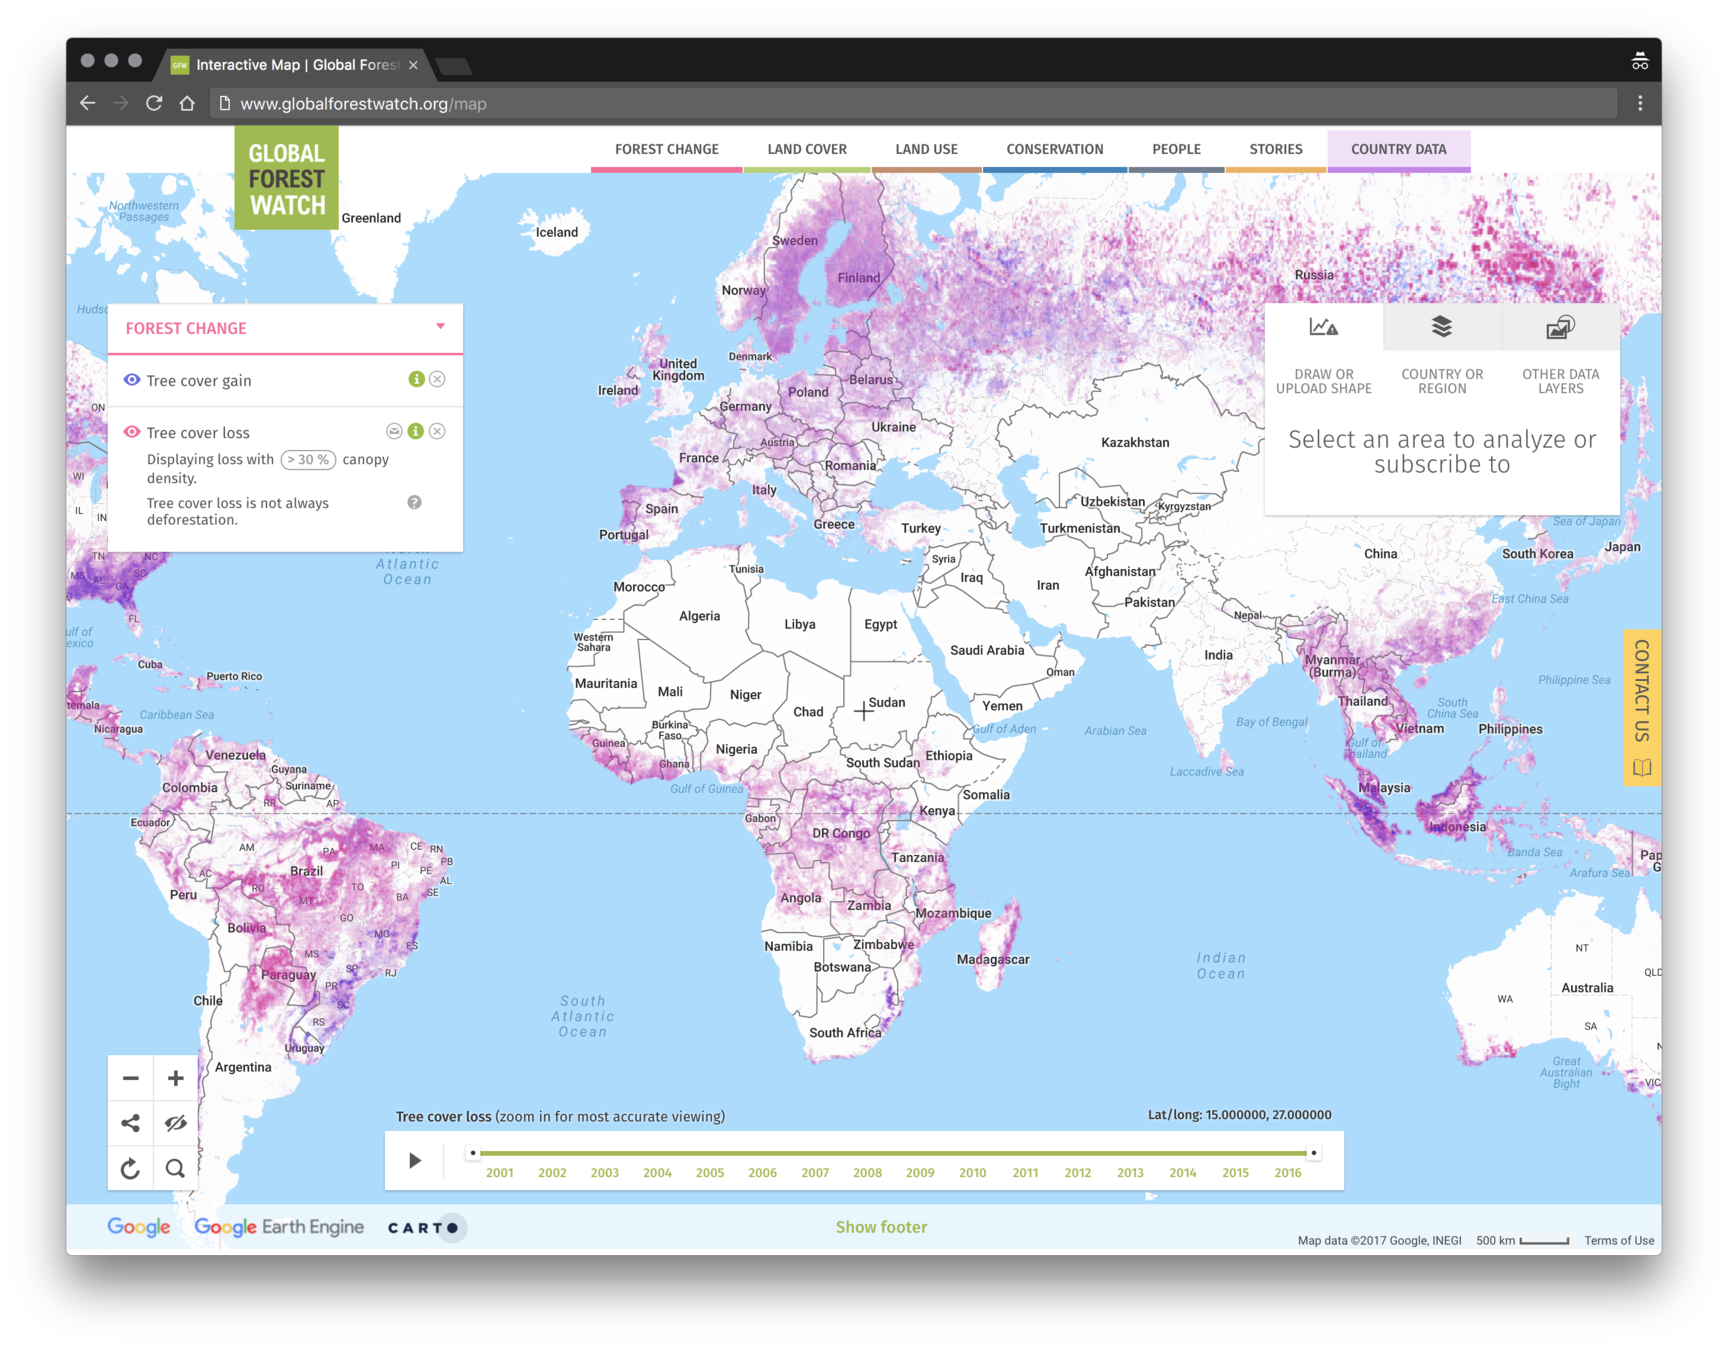
Task: Open the Forest Change menu
Action: 667,150
